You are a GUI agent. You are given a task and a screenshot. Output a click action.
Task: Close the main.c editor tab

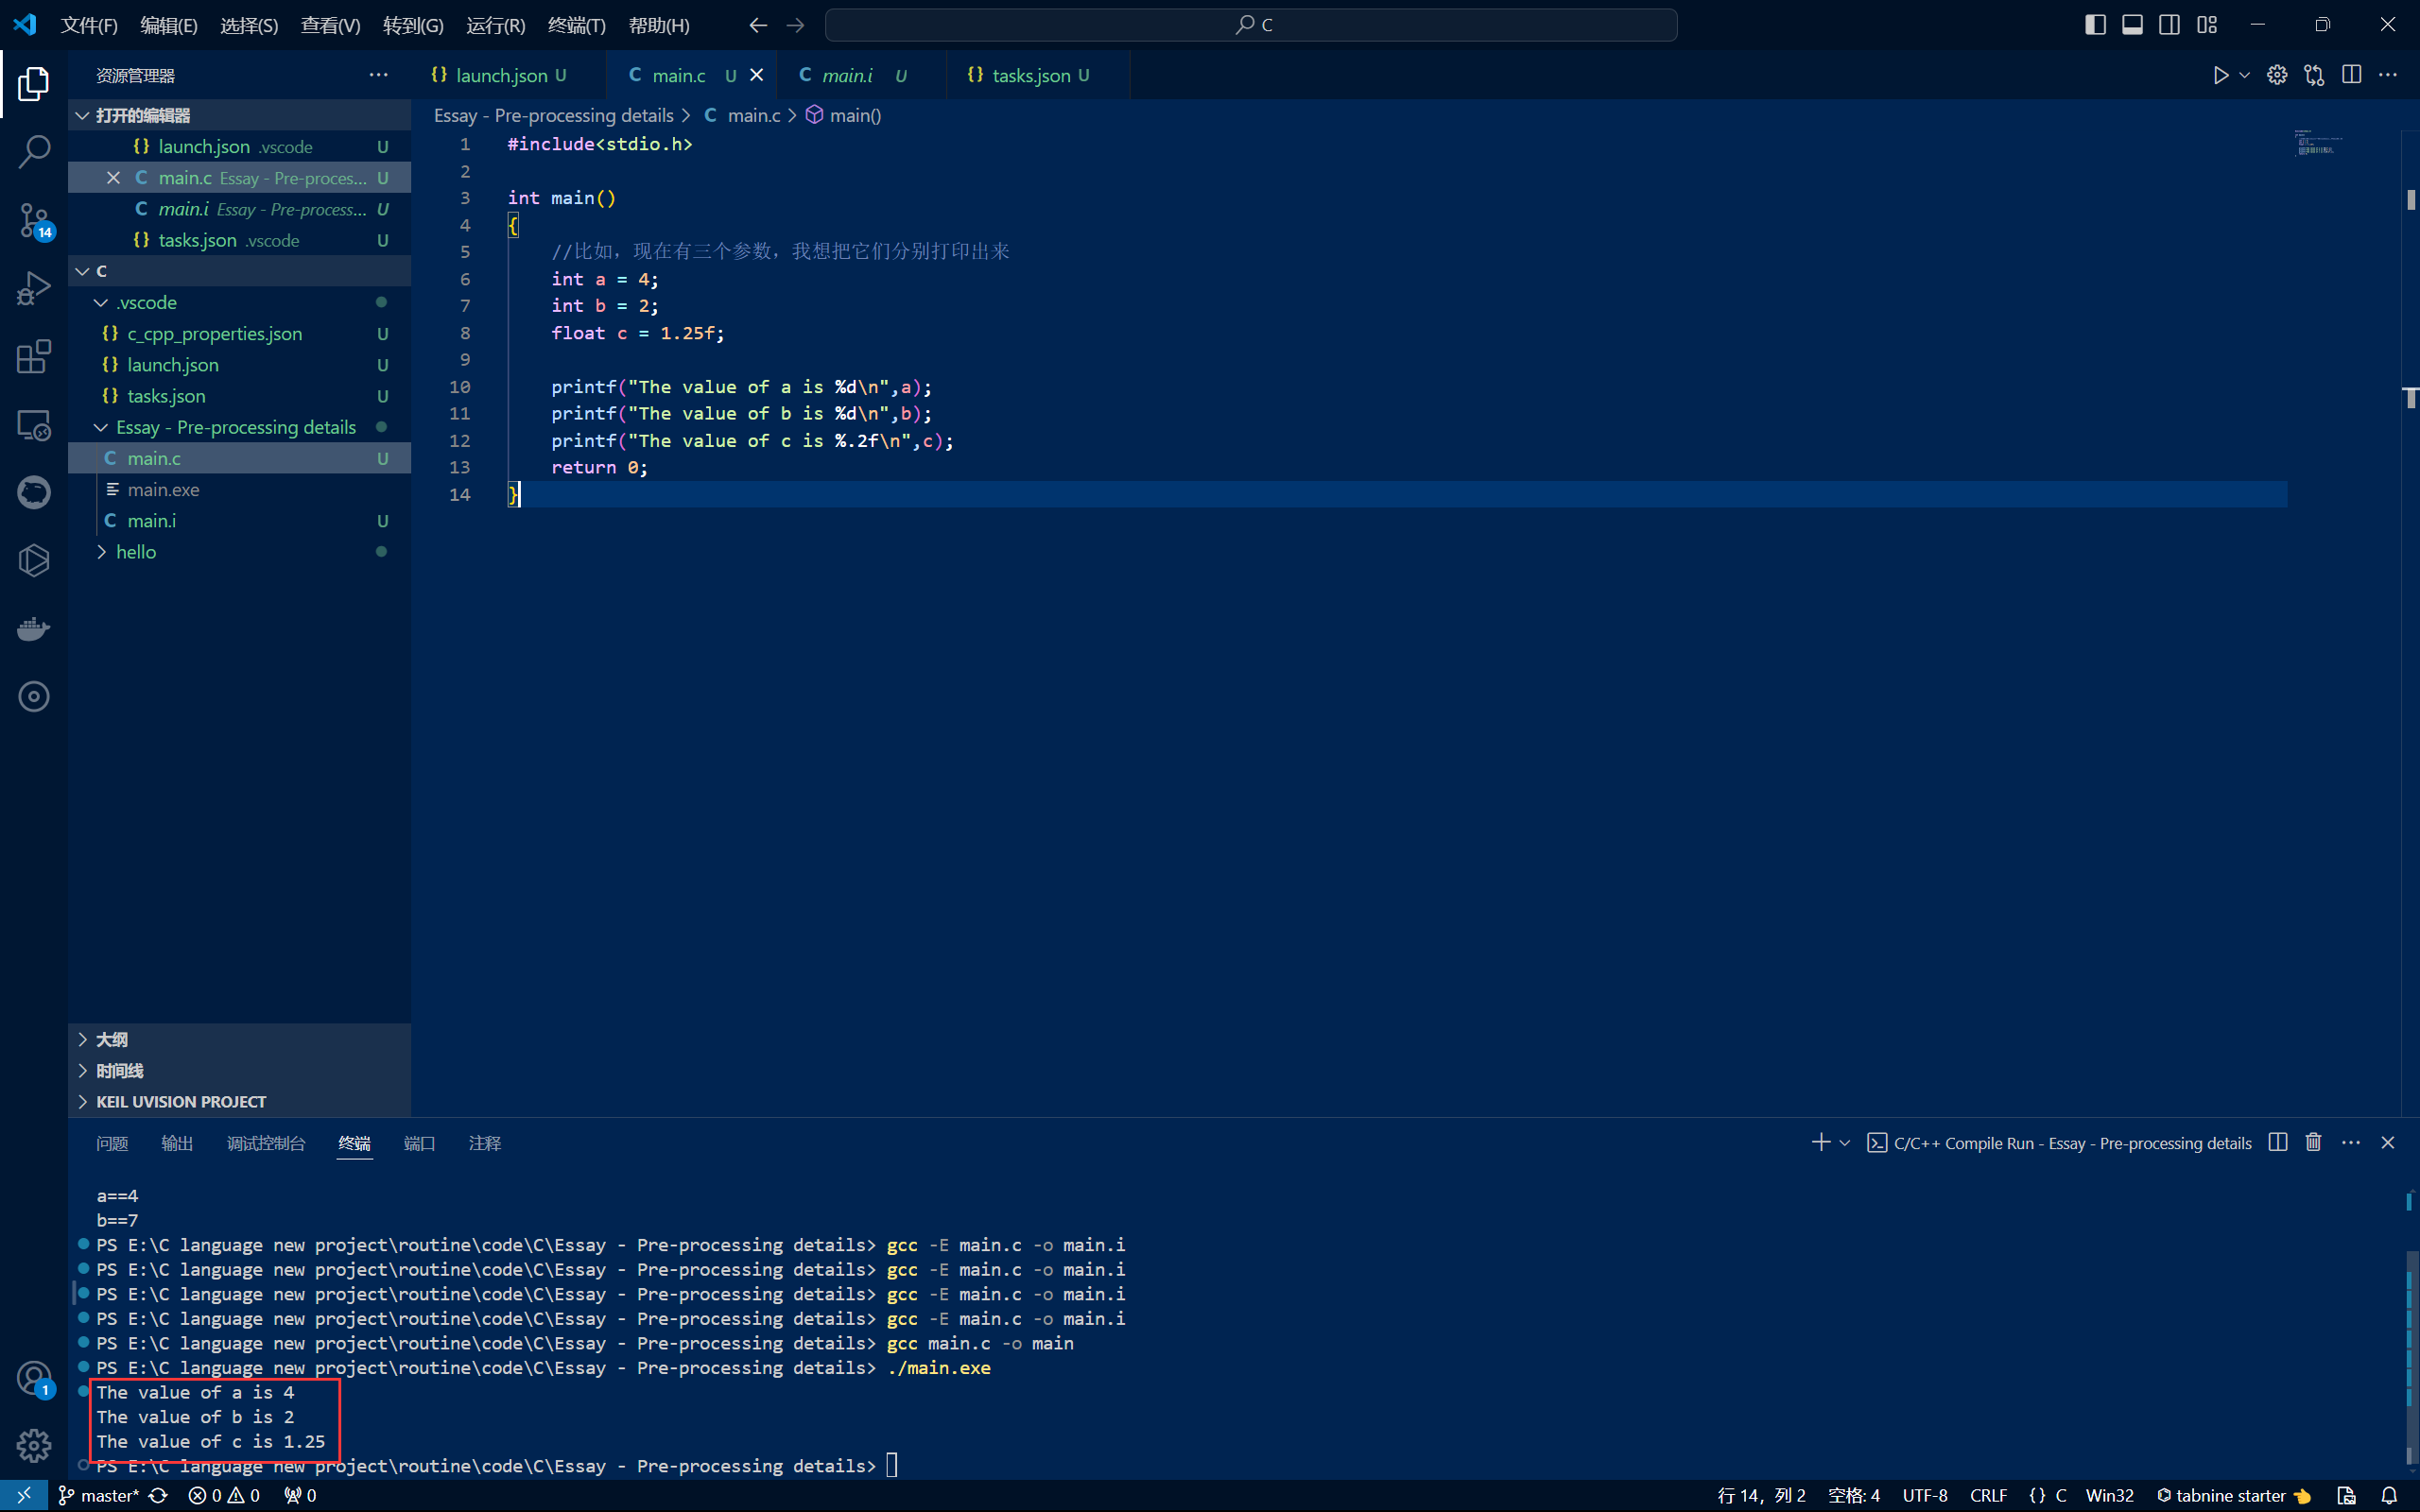757,75
